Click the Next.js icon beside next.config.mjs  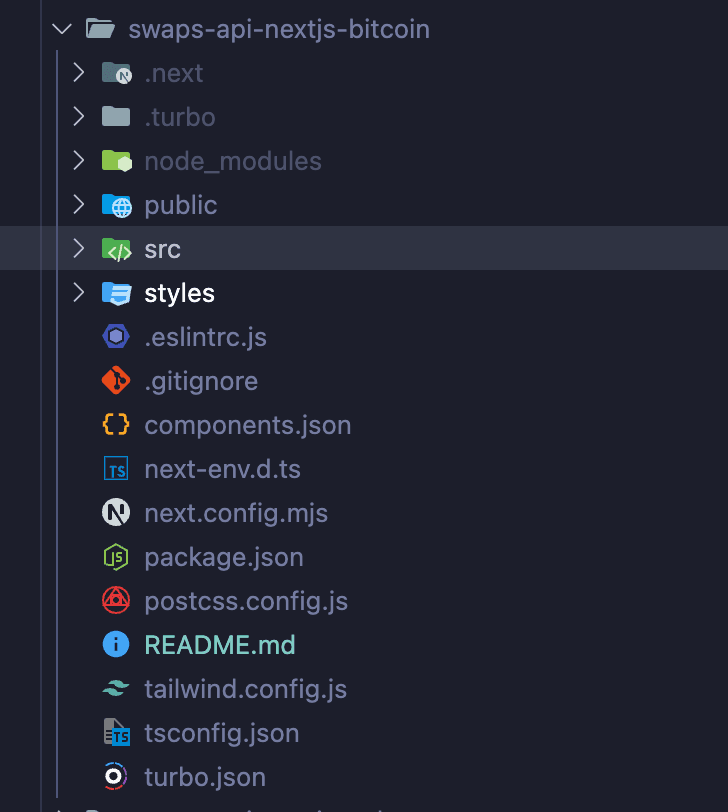point(116,513)
